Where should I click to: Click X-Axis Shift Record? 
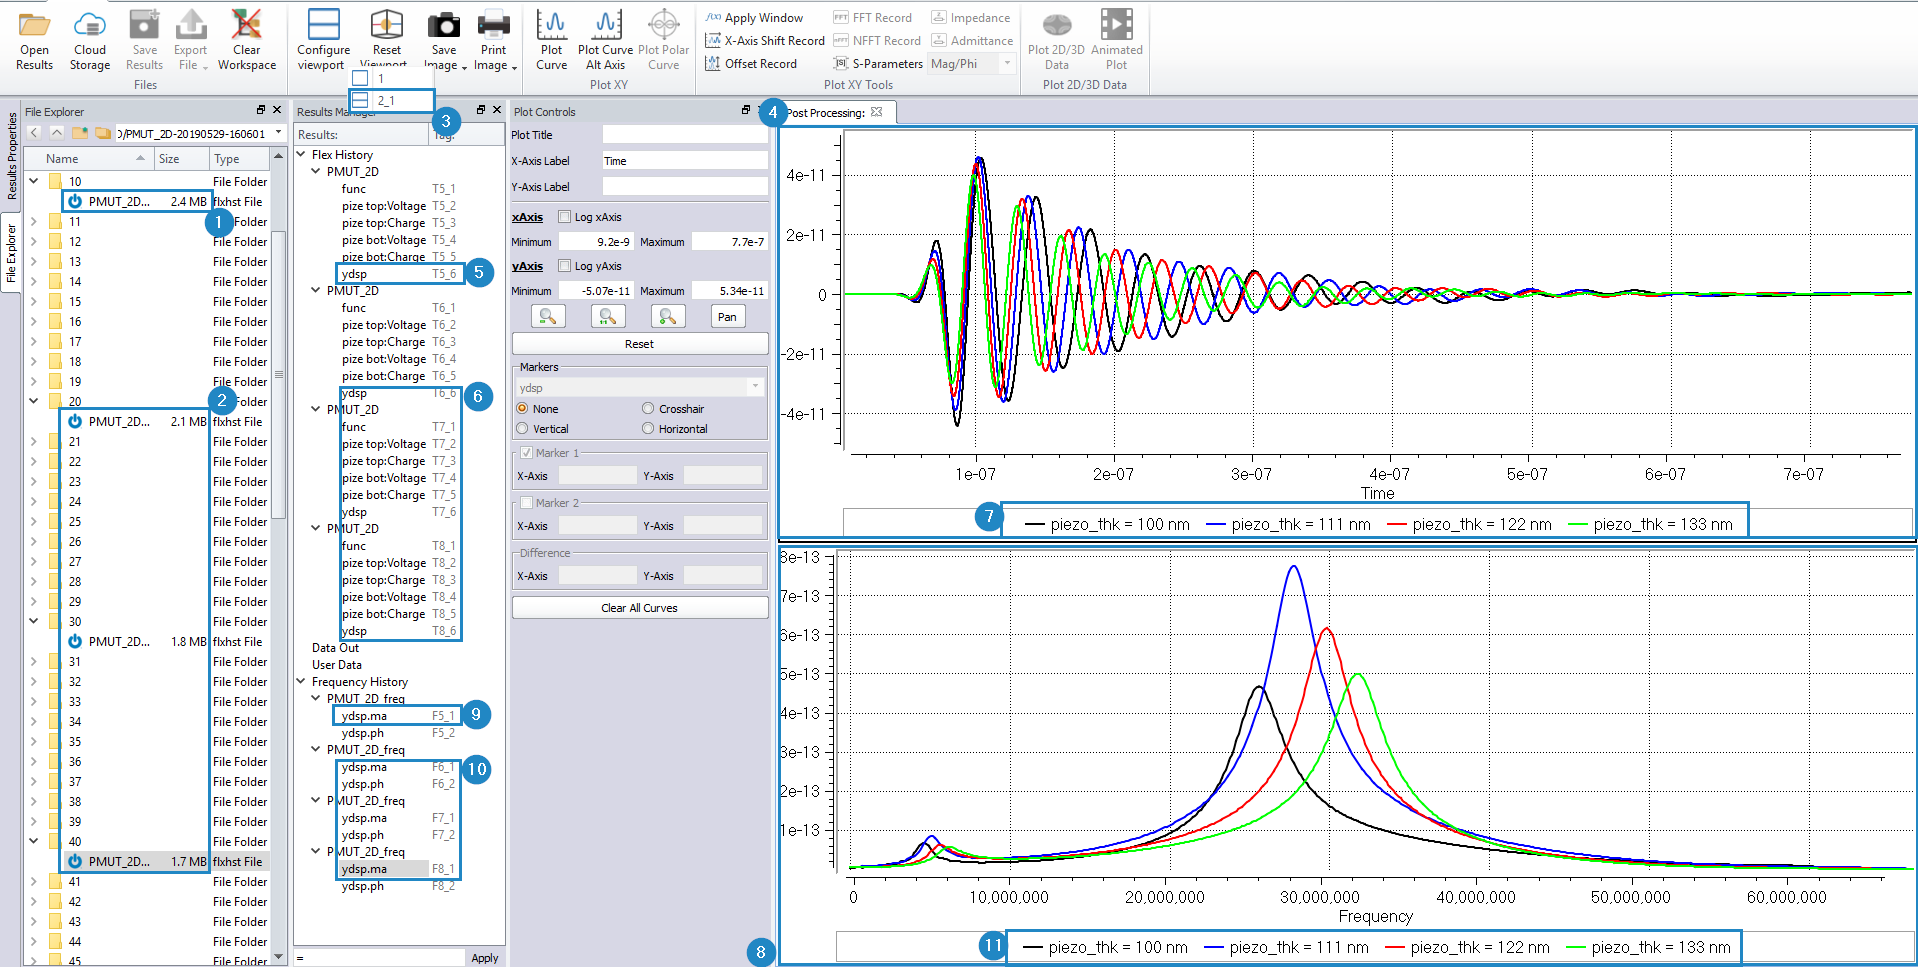tap(765, 41)
